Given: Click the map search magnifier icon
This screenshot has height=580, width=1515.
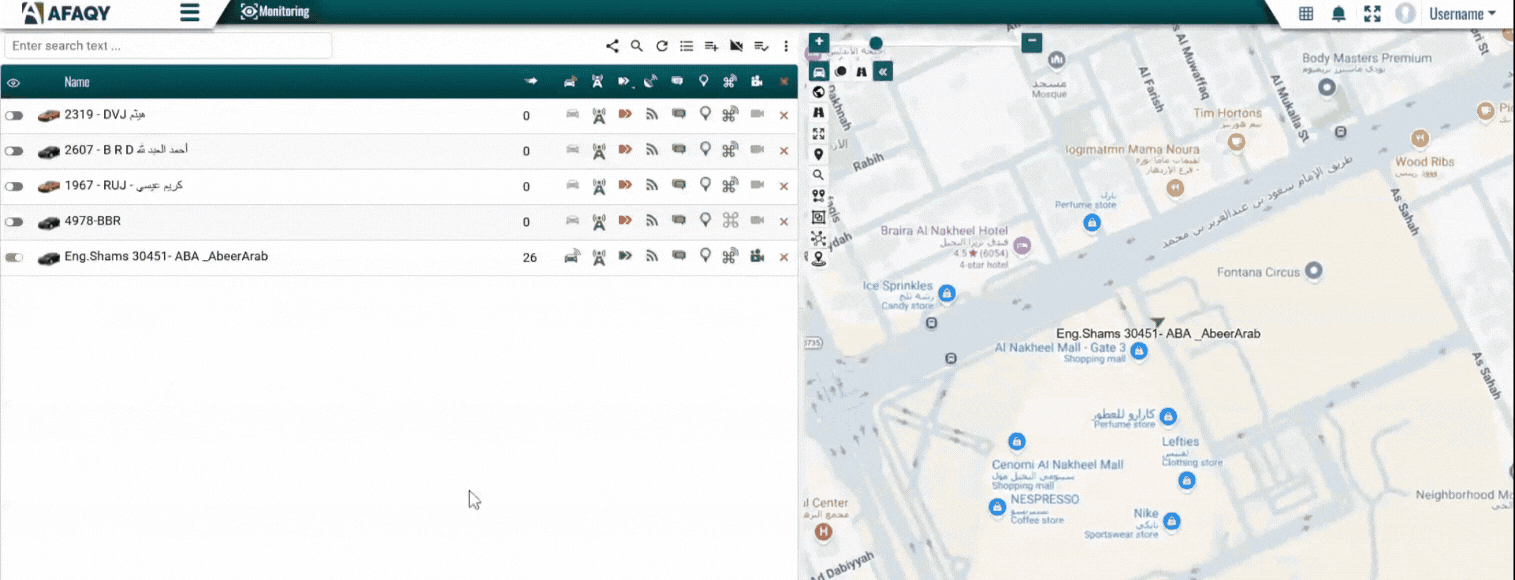Looking at the screenshot, I should 819,175.
